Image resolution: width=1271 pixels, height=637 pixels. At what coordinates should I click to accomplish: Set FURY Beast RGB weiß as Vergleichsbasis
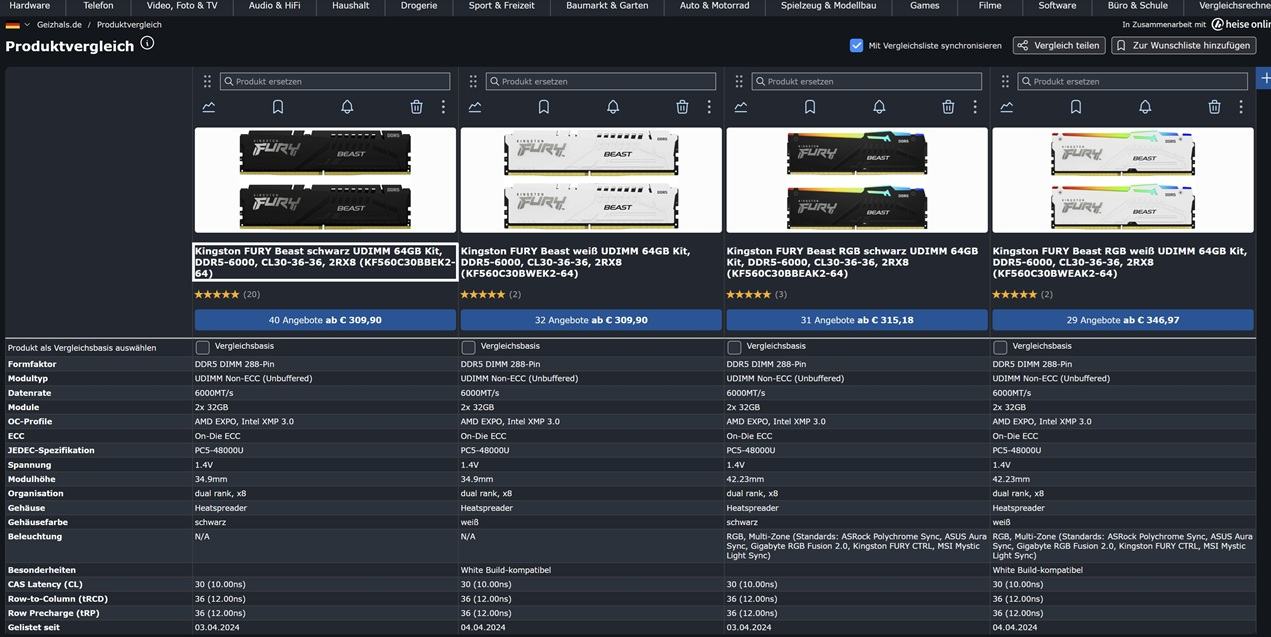point(1001,347)
